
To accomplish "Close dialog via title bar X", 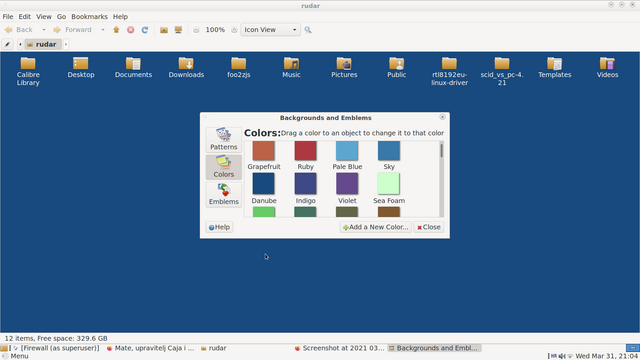I will [442, 117].
